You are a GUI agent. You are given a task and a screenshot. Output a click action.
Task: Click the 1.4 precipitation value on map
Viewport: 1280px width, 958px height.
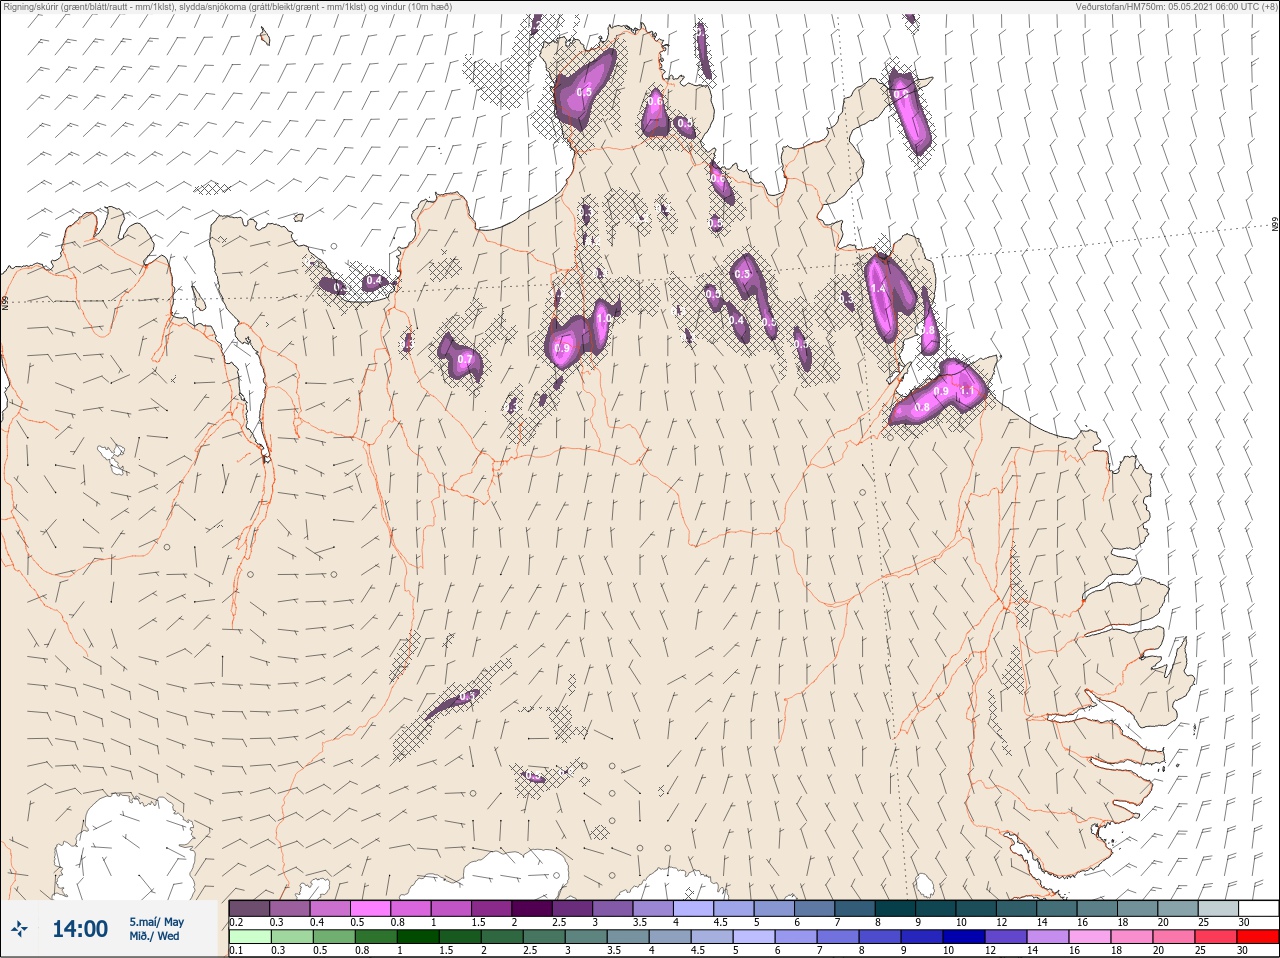tap(878, 288)
